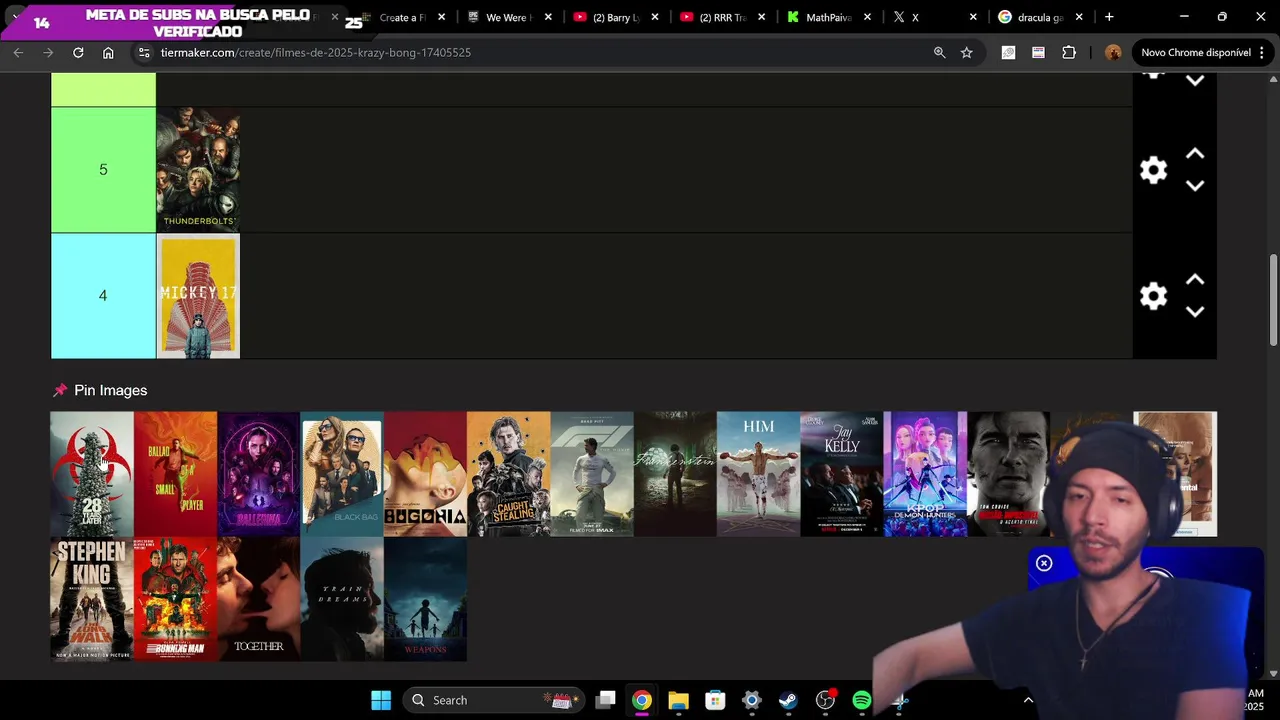Move tier 4 row down
Viewport: 1280px width, 720px height.
1195,312
